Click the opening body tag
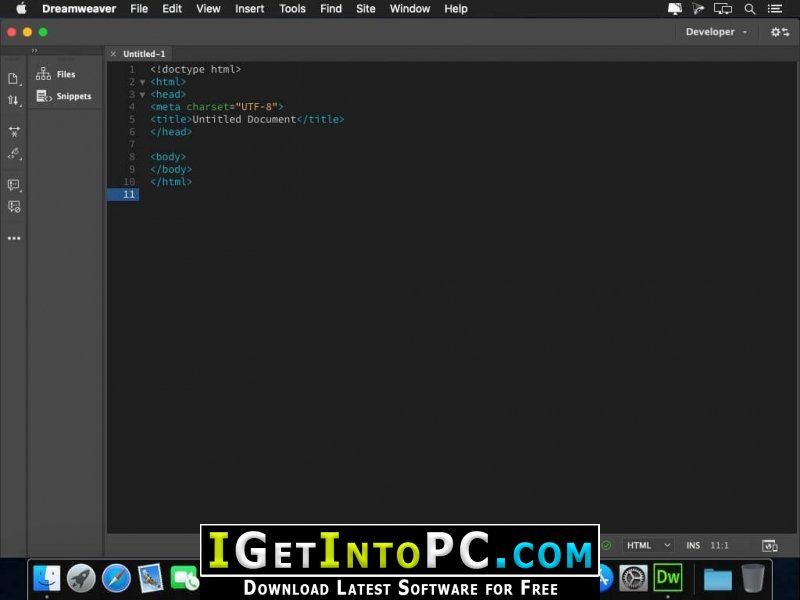Screen dimensions: 800x600 (168, 157)
